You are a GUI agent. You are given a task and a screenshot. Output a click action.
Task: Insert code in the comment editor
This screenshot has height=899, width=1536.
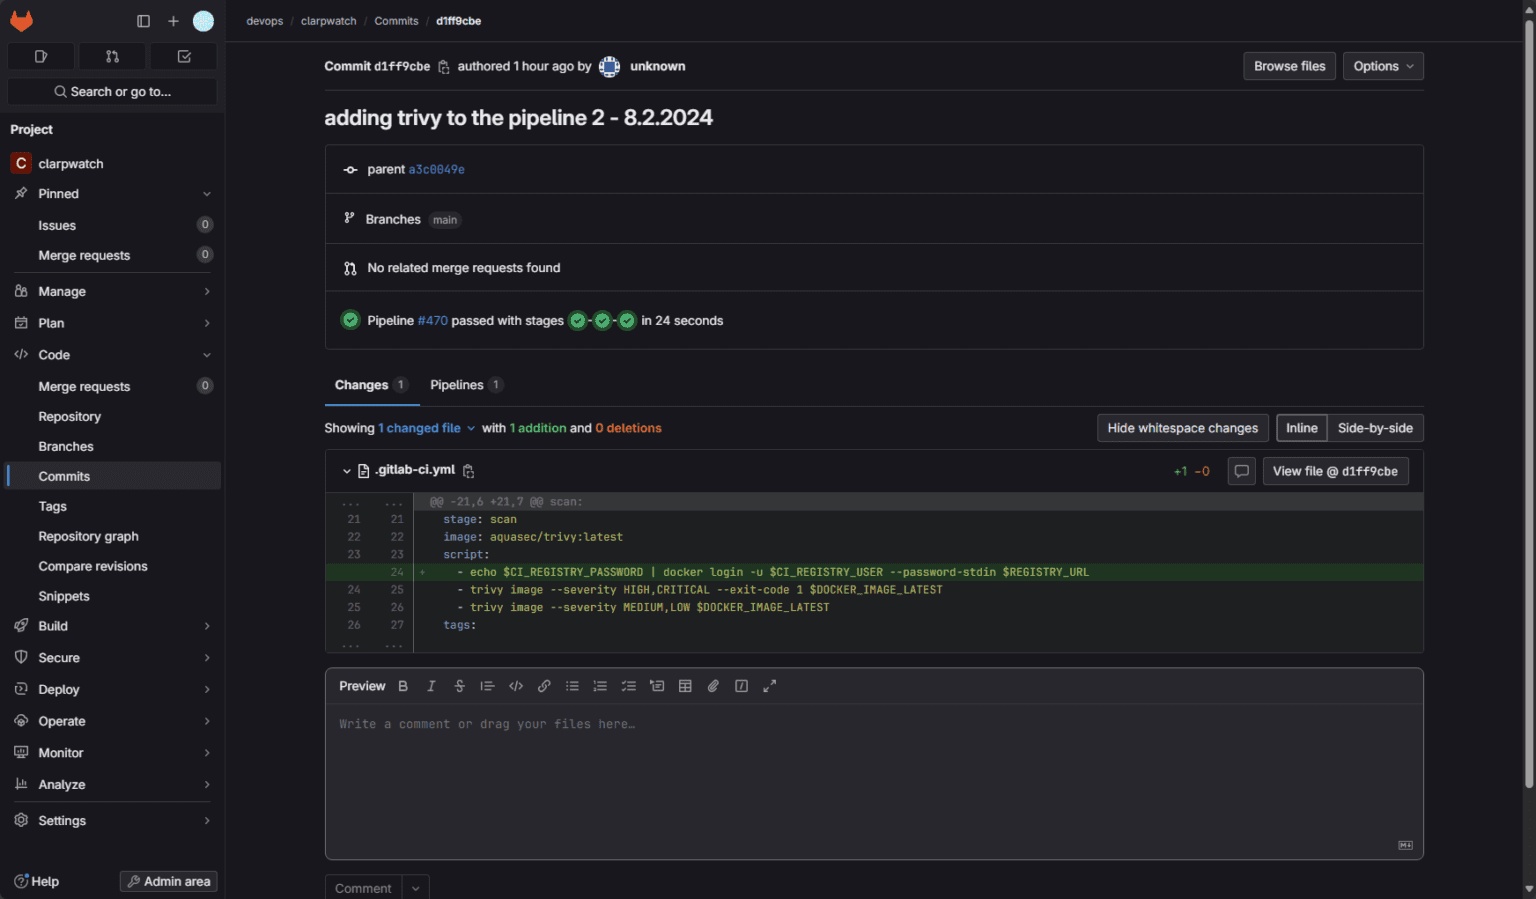[516, 686]
